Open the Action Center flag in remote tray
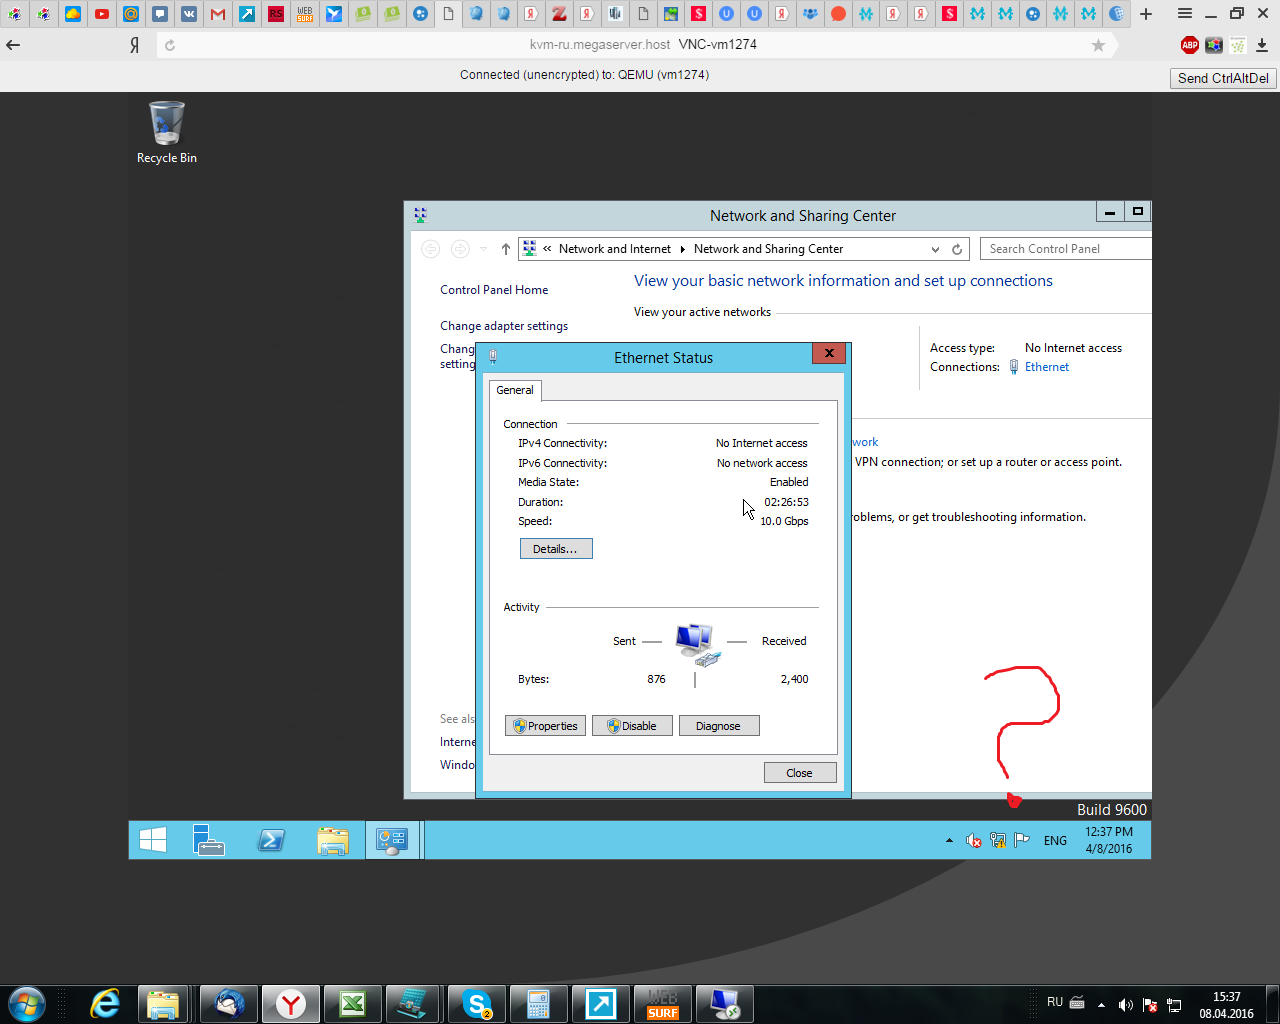This screenshot has height=1024, width=1280. click(1021, 841)
